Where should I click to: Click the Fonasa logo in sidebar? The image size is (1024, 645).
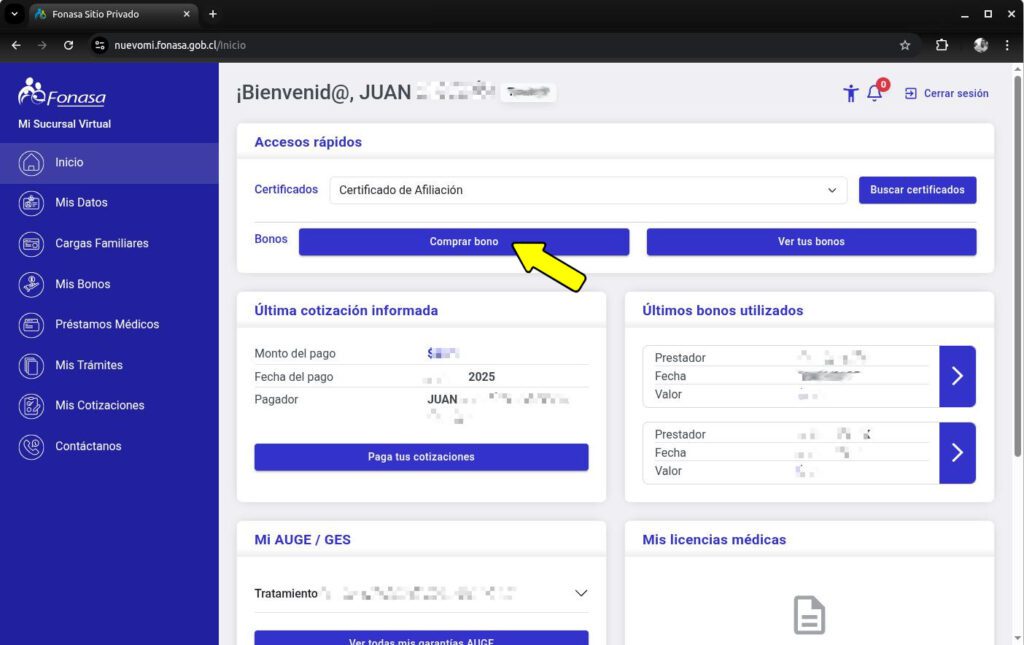[62, 92]
